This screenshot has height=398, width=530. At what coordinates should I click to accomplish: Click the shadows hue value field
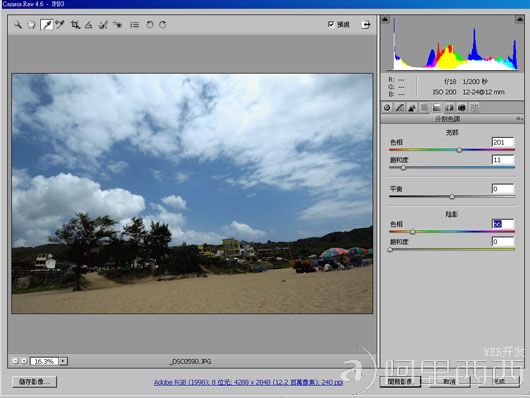[503, 224]
